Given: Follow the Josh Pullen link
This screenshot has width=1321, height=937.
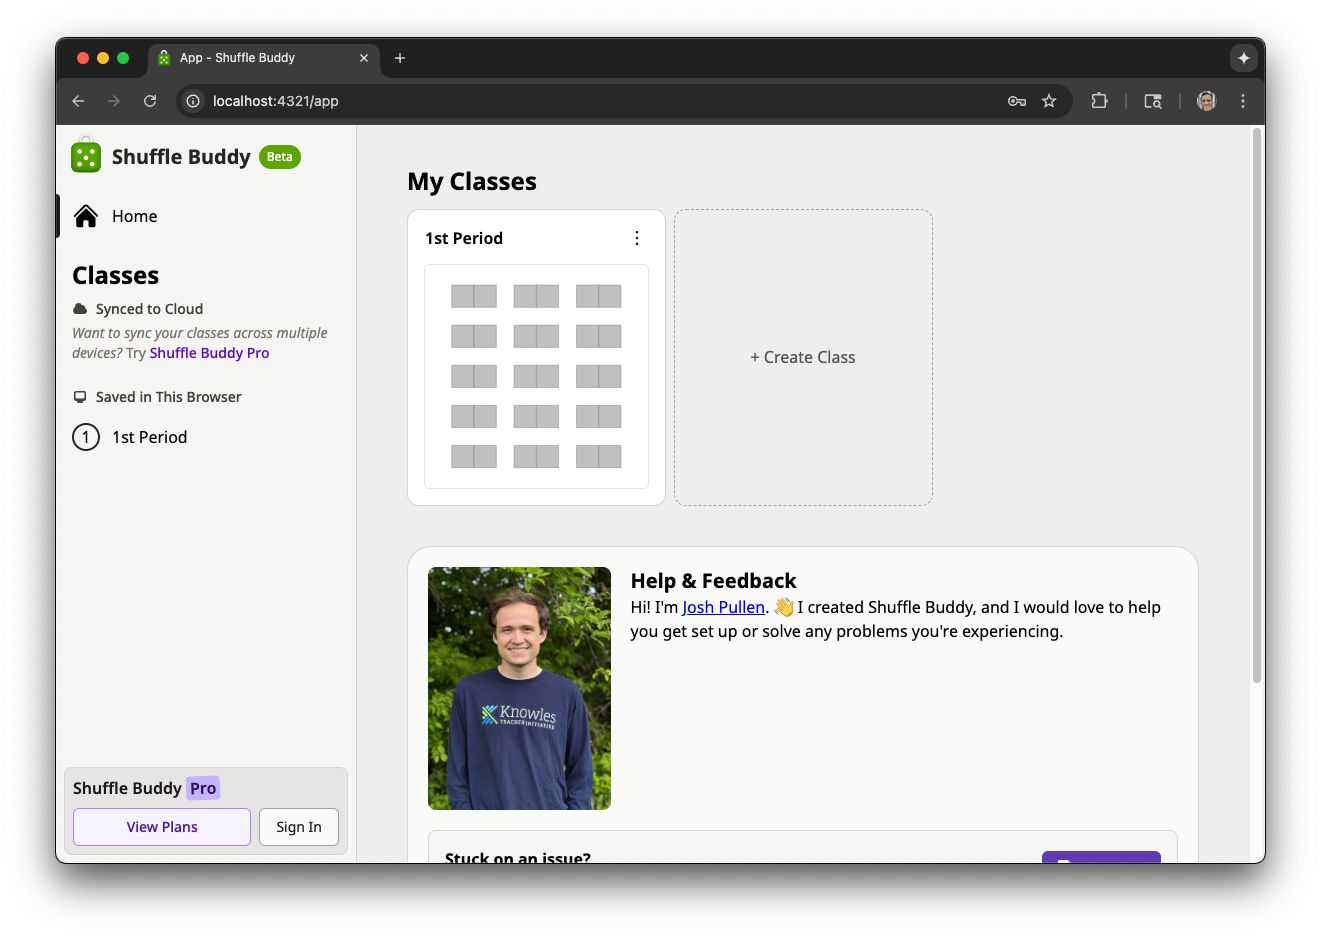Looking at the screenshot, I should (723, 607).
